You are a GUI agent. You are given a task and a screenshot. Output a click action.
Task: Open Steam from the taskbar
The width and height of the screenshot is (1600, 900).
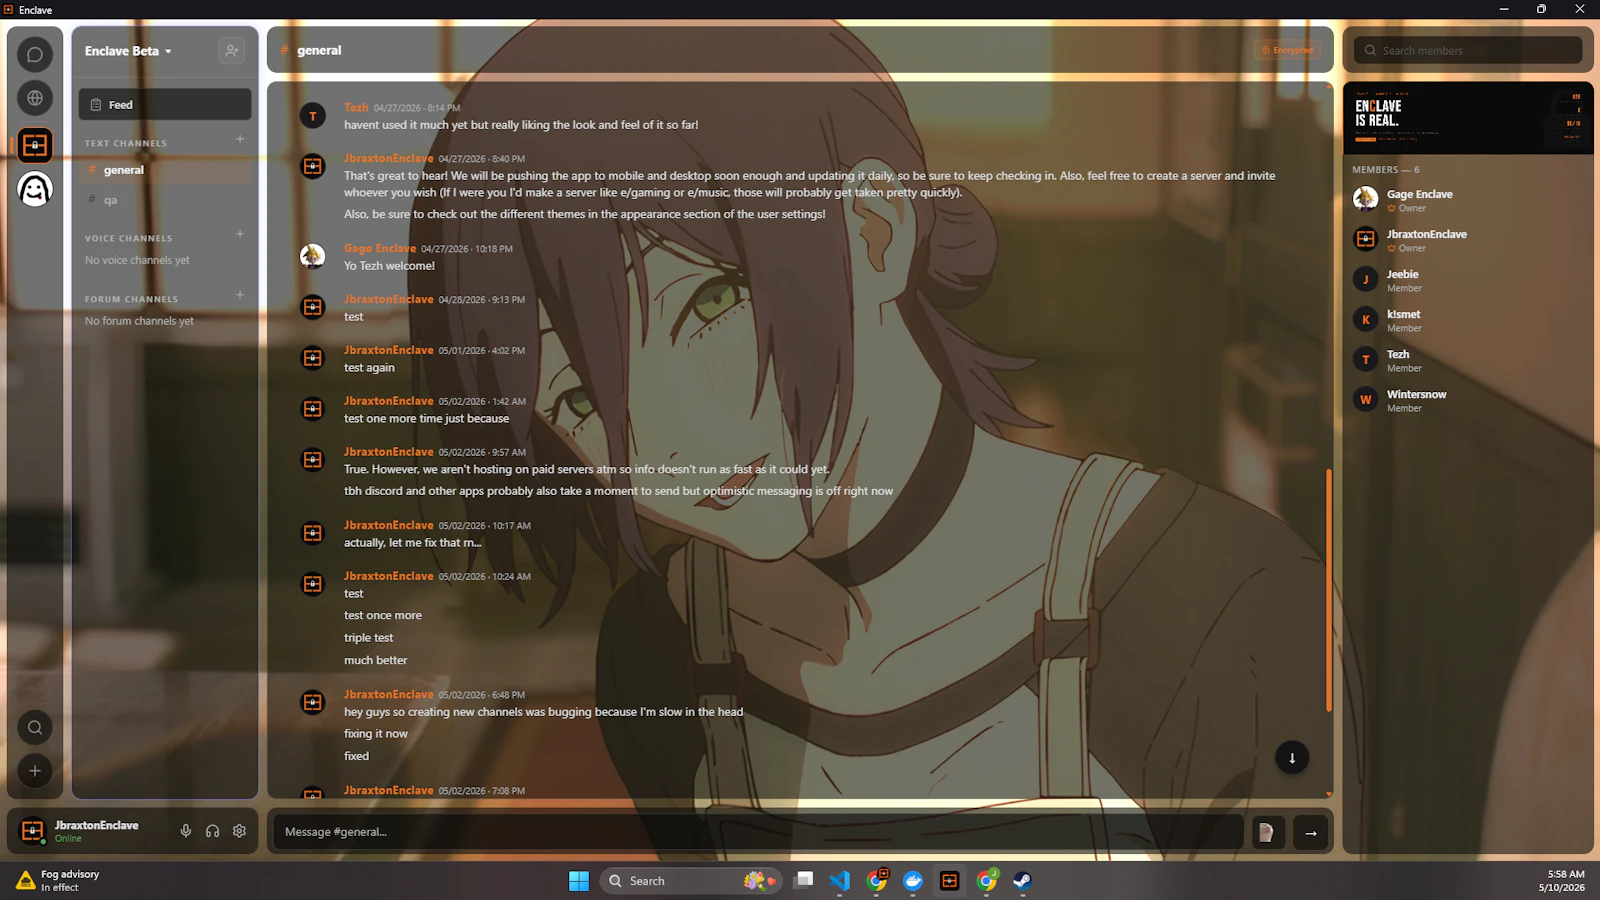(x=1022, y=881)
